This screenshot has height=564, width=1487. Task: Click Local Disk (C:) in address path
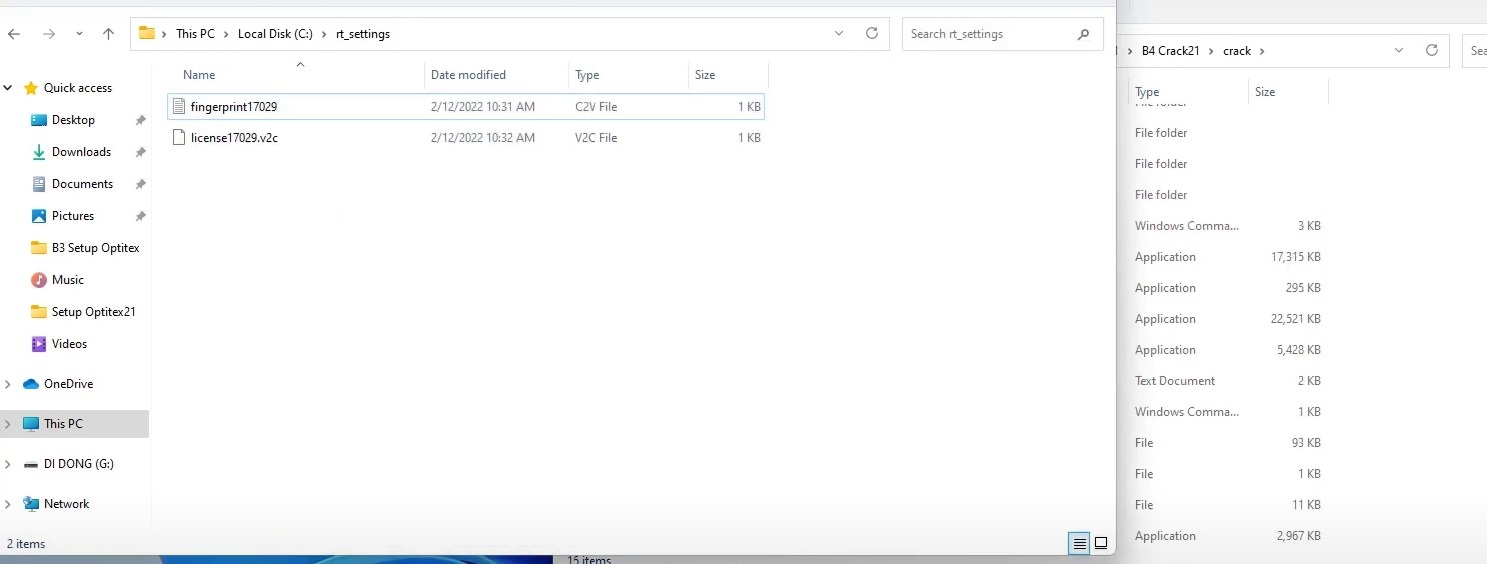[x=275, y=34]
